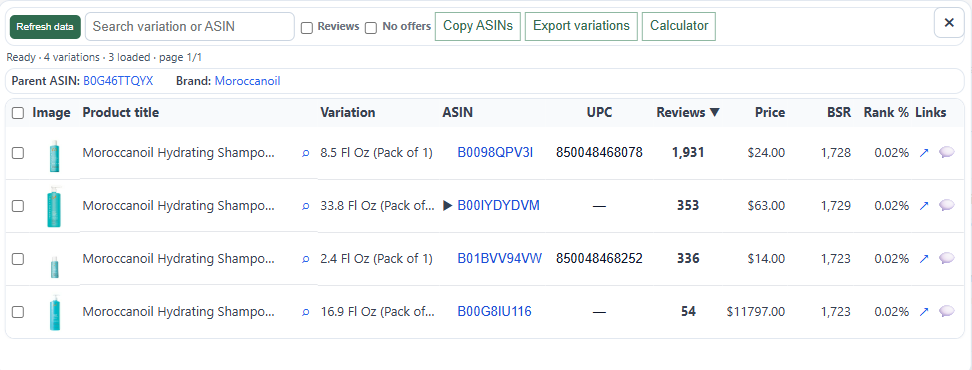Click the speech bubble icon for B01BVV94VW
The image size is (972, 370).
[947, 258]
